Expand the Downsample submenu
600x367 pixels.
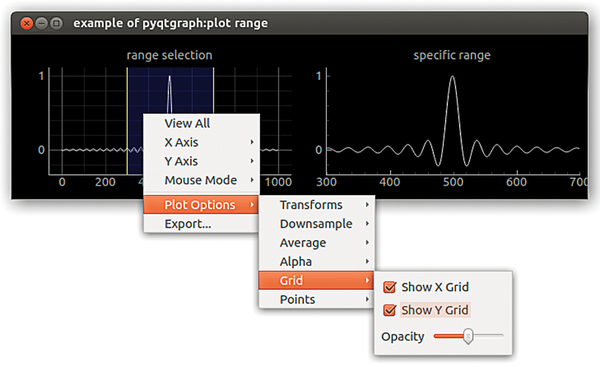coord(317,223)
